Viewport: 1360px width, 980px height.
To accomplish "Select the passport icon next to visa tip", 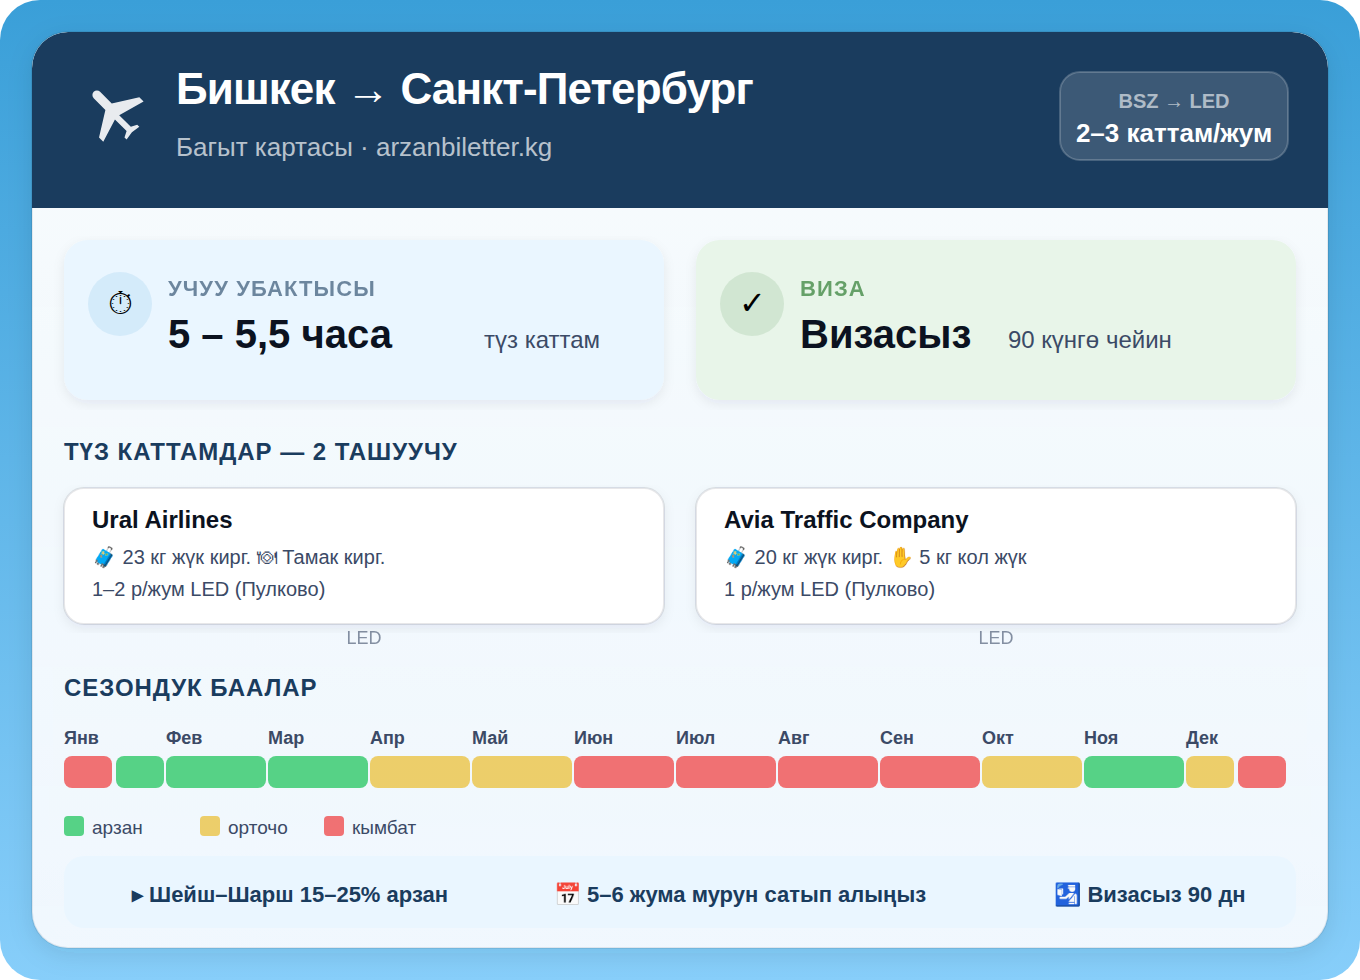I will pos(1066,894).
